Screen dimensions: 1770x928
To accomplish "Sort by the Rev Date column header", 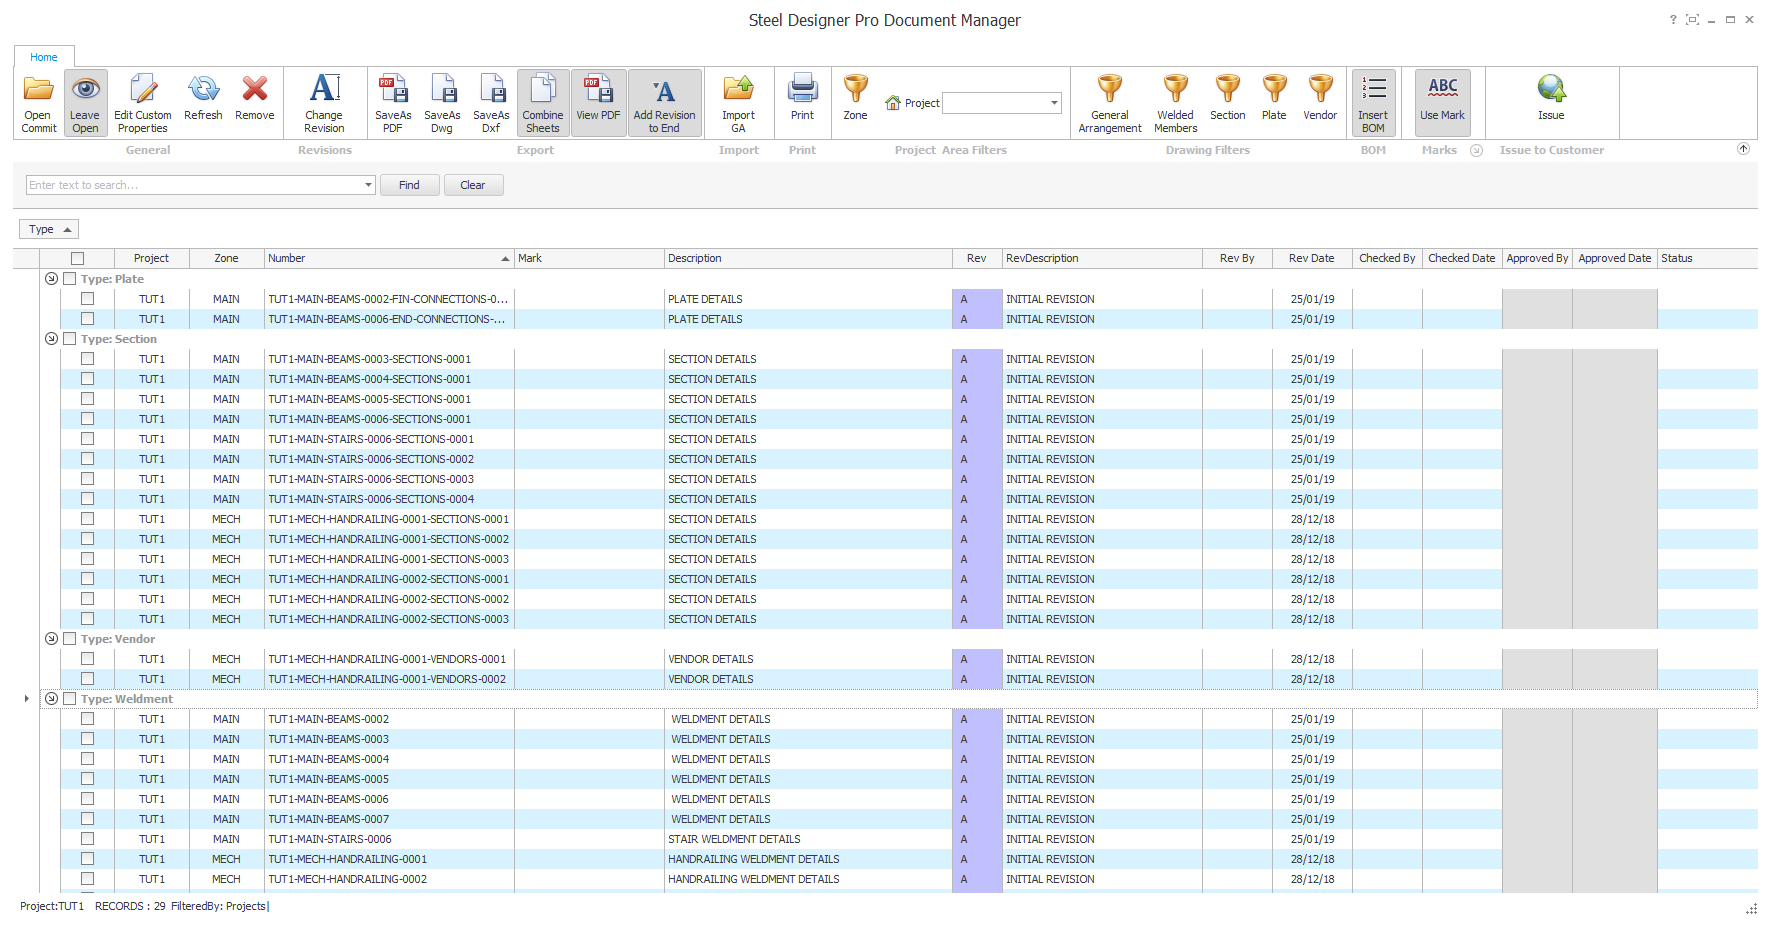I will coord(1311,258).
